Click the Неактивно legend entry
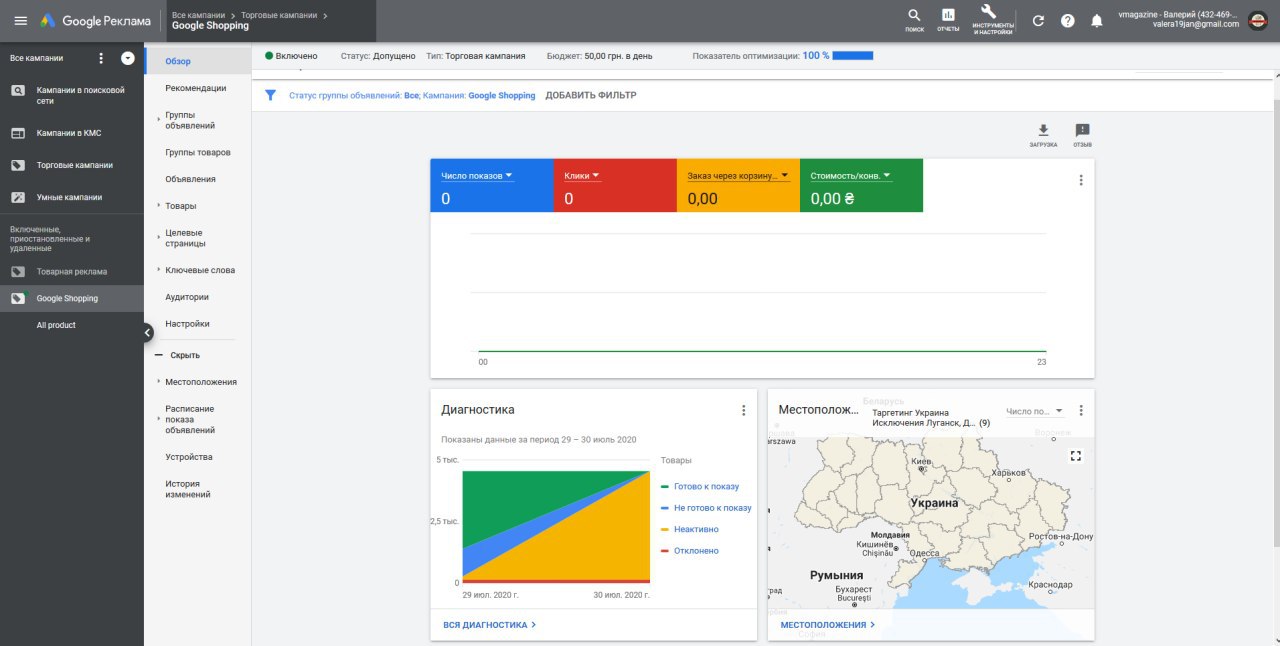The image size is (1280, 646). [696, 530]
